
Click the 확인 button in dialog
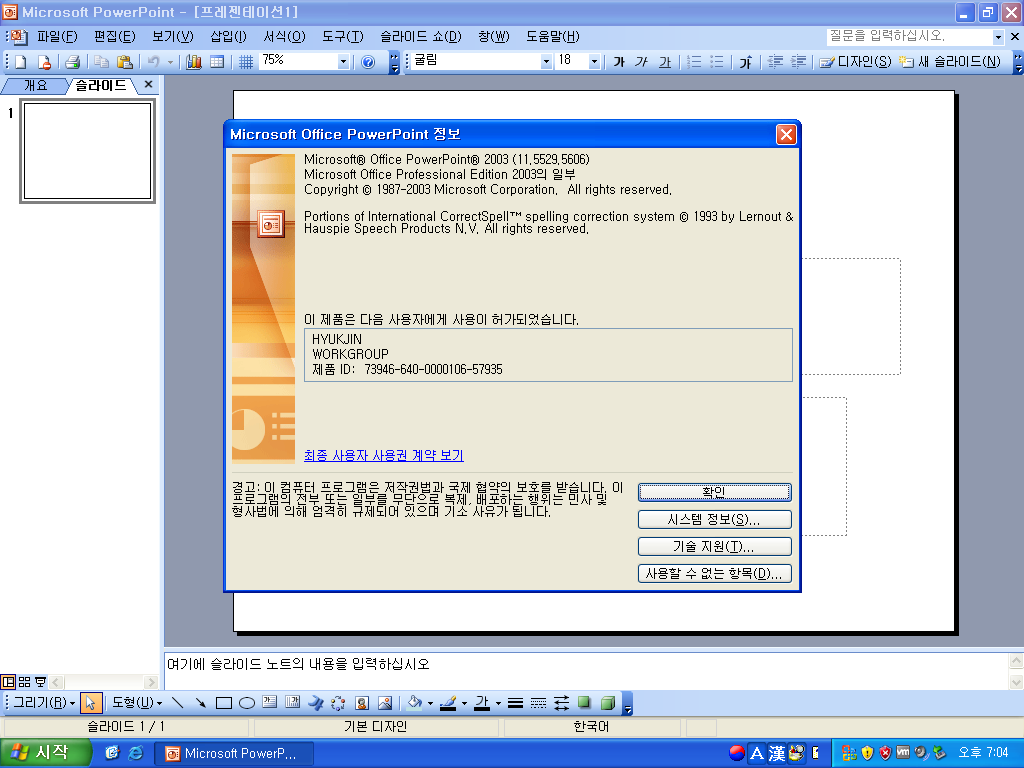714,492
